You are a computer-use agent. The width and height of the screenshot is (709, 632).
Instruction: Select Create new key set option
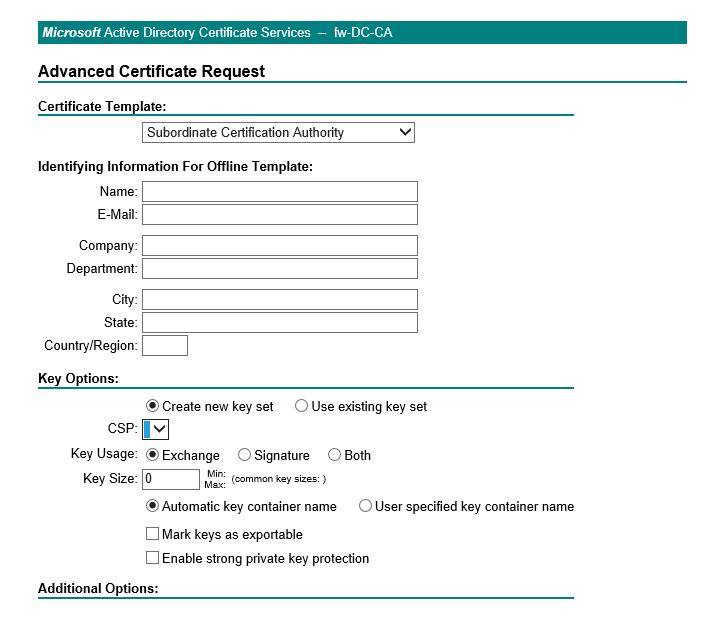coord(152,406)
